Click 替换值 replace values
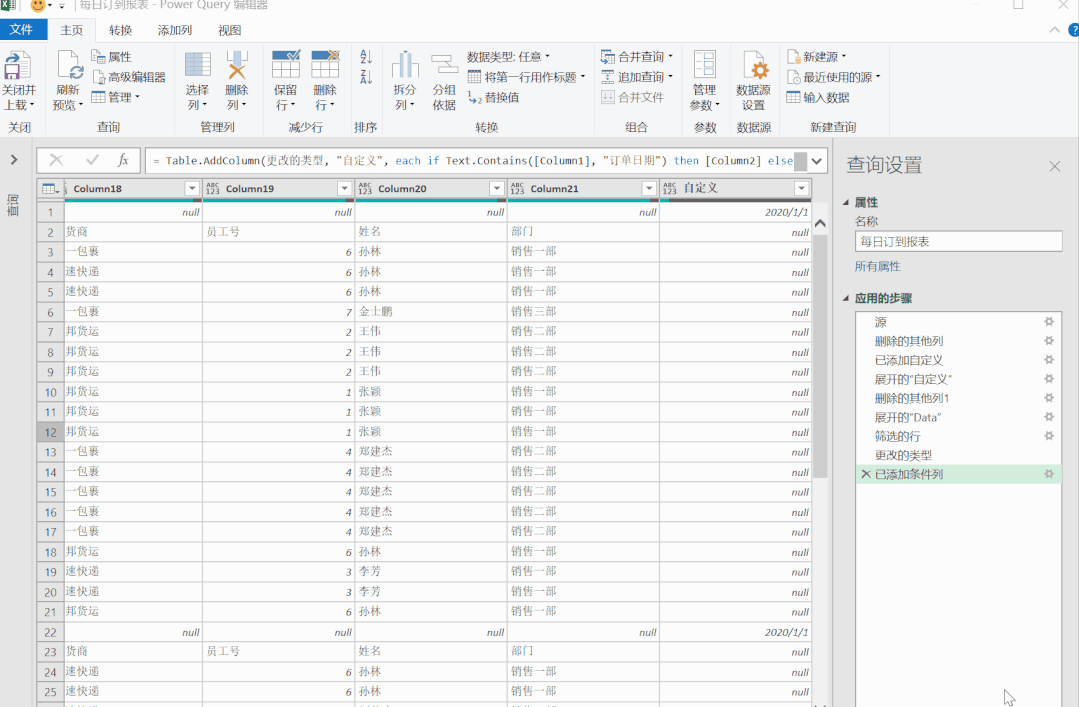This screenshot has width=1079, height=707. [x=493, y=98]
